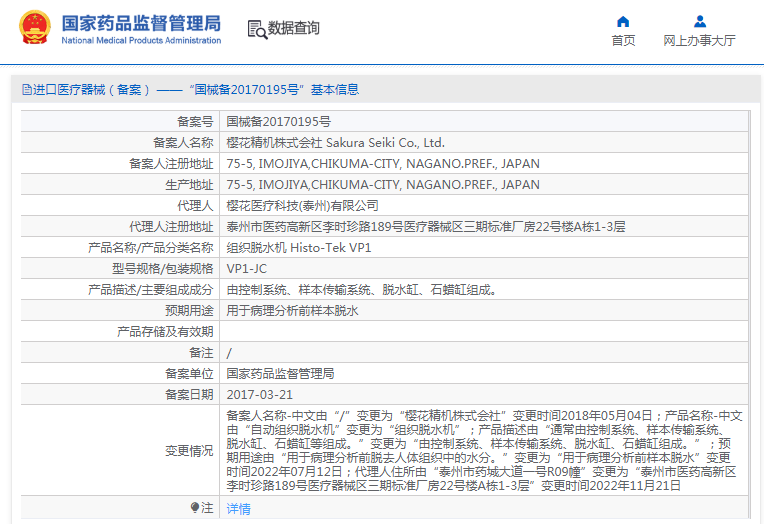764x524 pixels.
Task: Click the small icon before 进口医疗器械 header
Action: [25, 89]
